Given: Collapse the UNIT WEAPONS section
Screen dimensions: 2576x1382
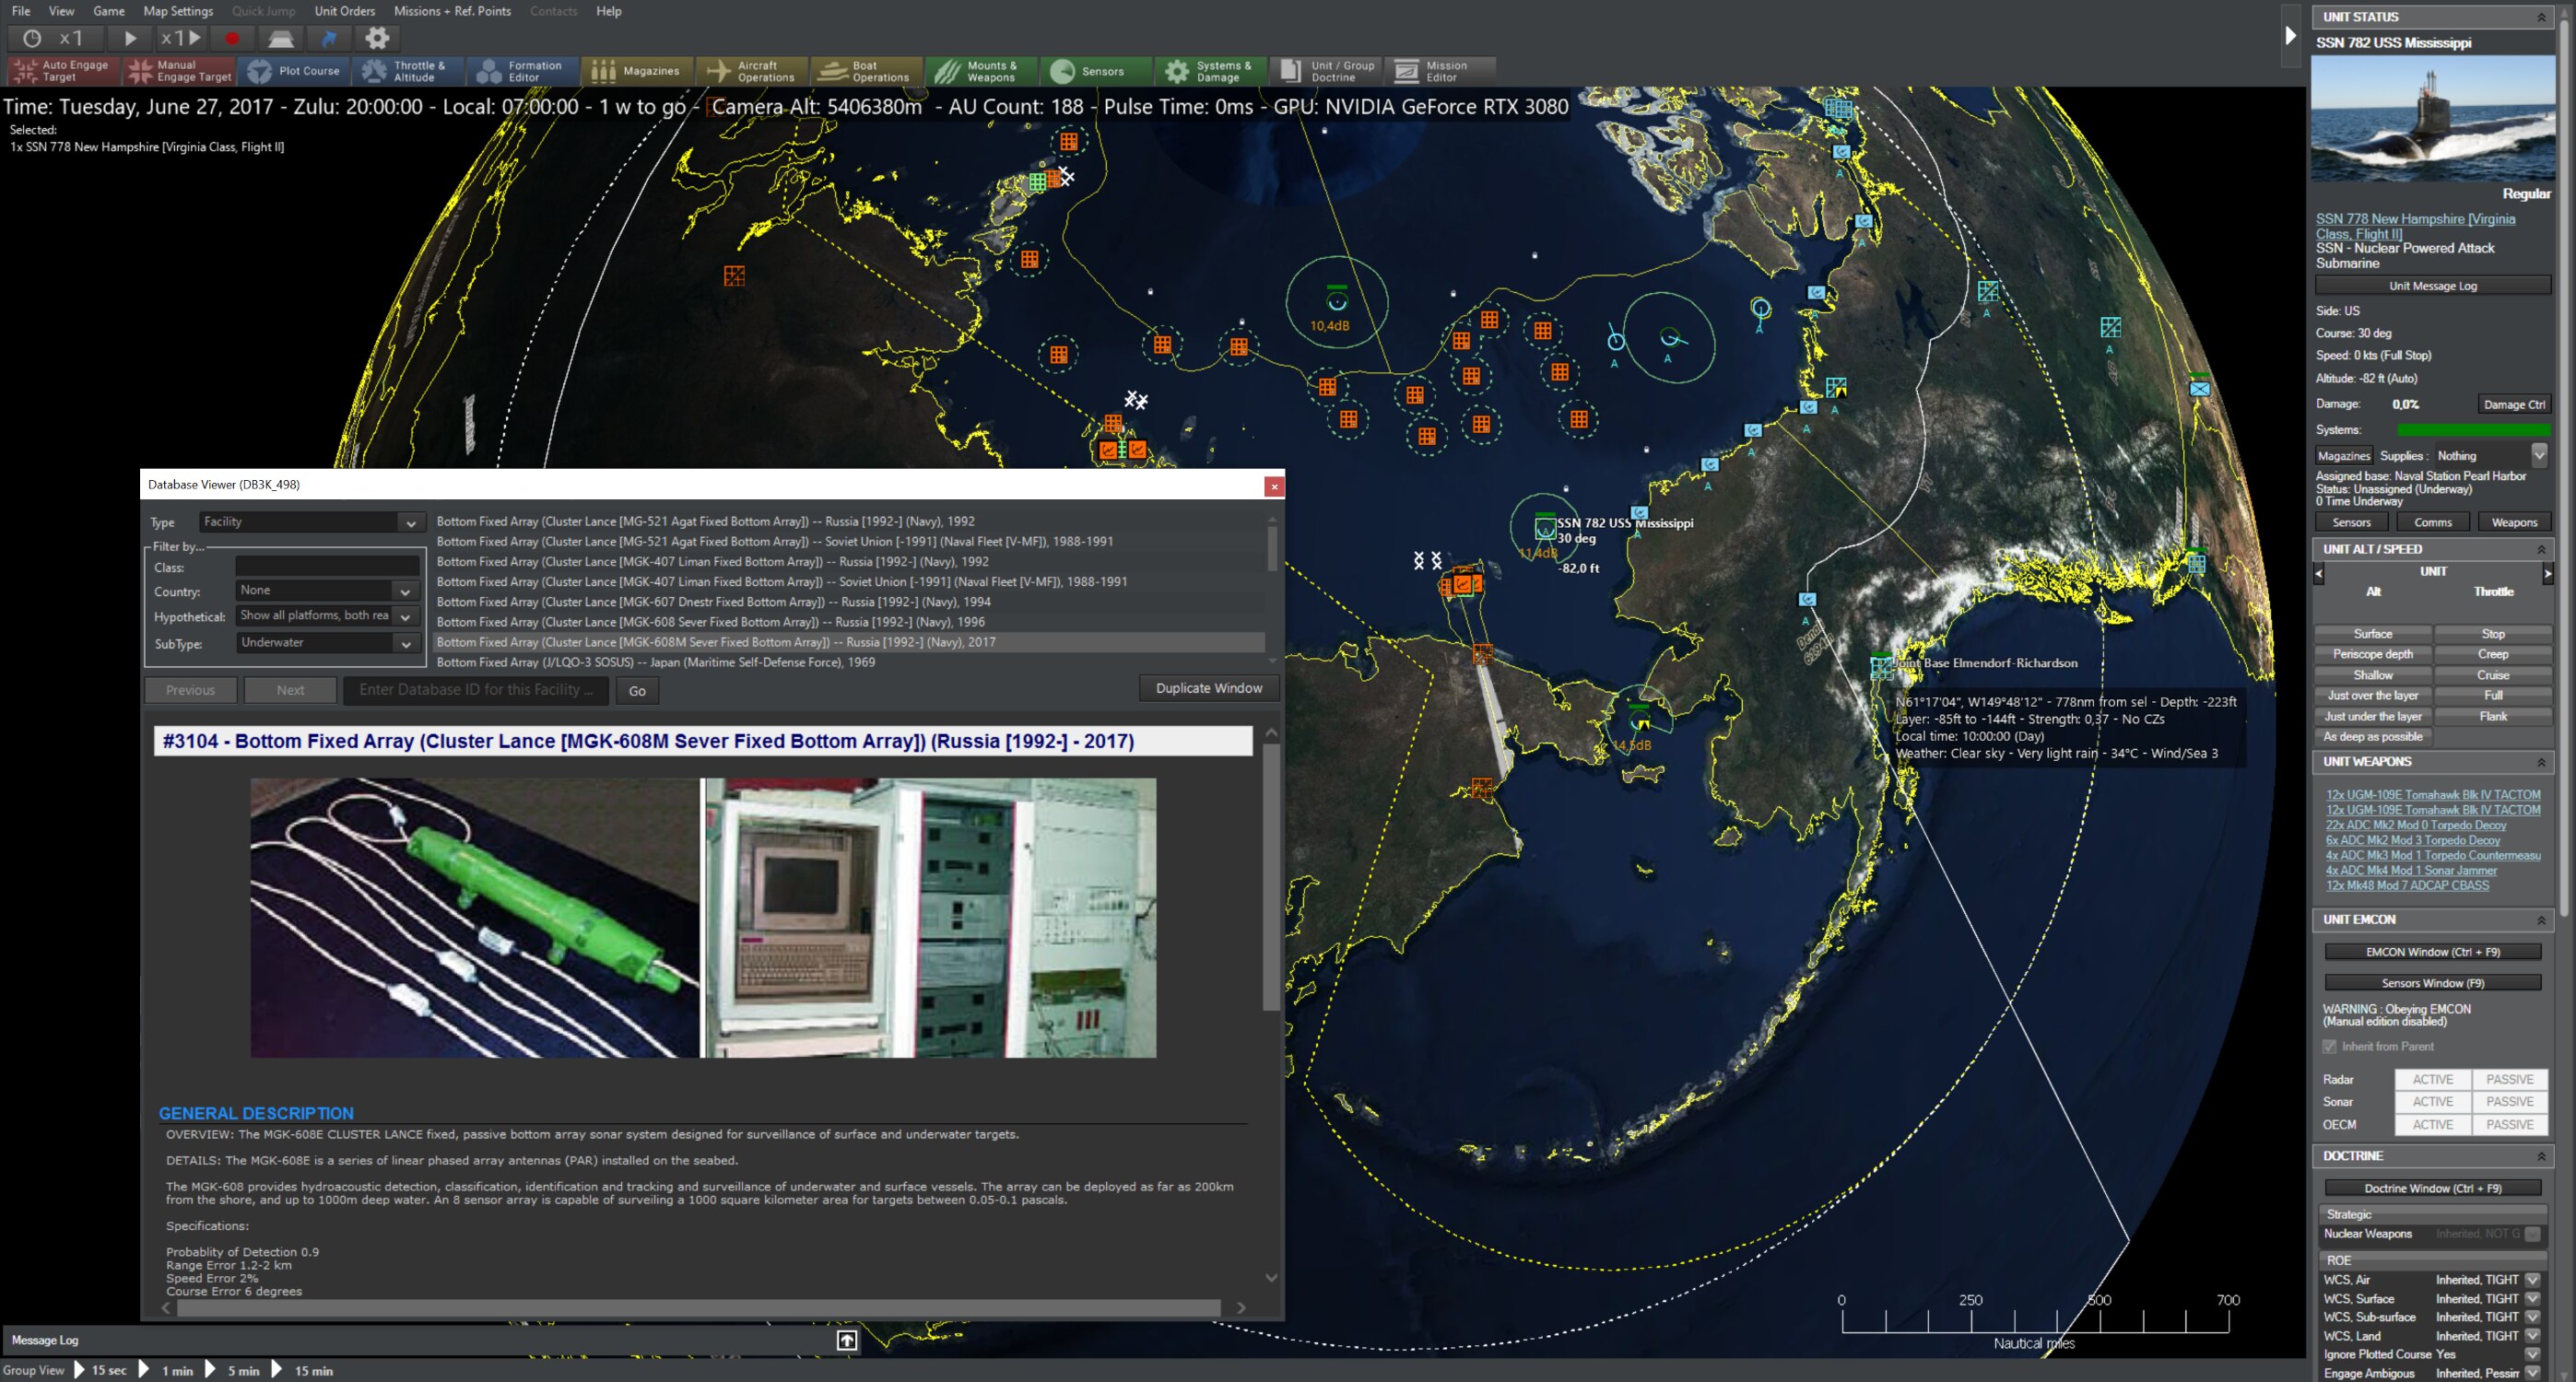Looking at the screenshot, I should 2541,762.
